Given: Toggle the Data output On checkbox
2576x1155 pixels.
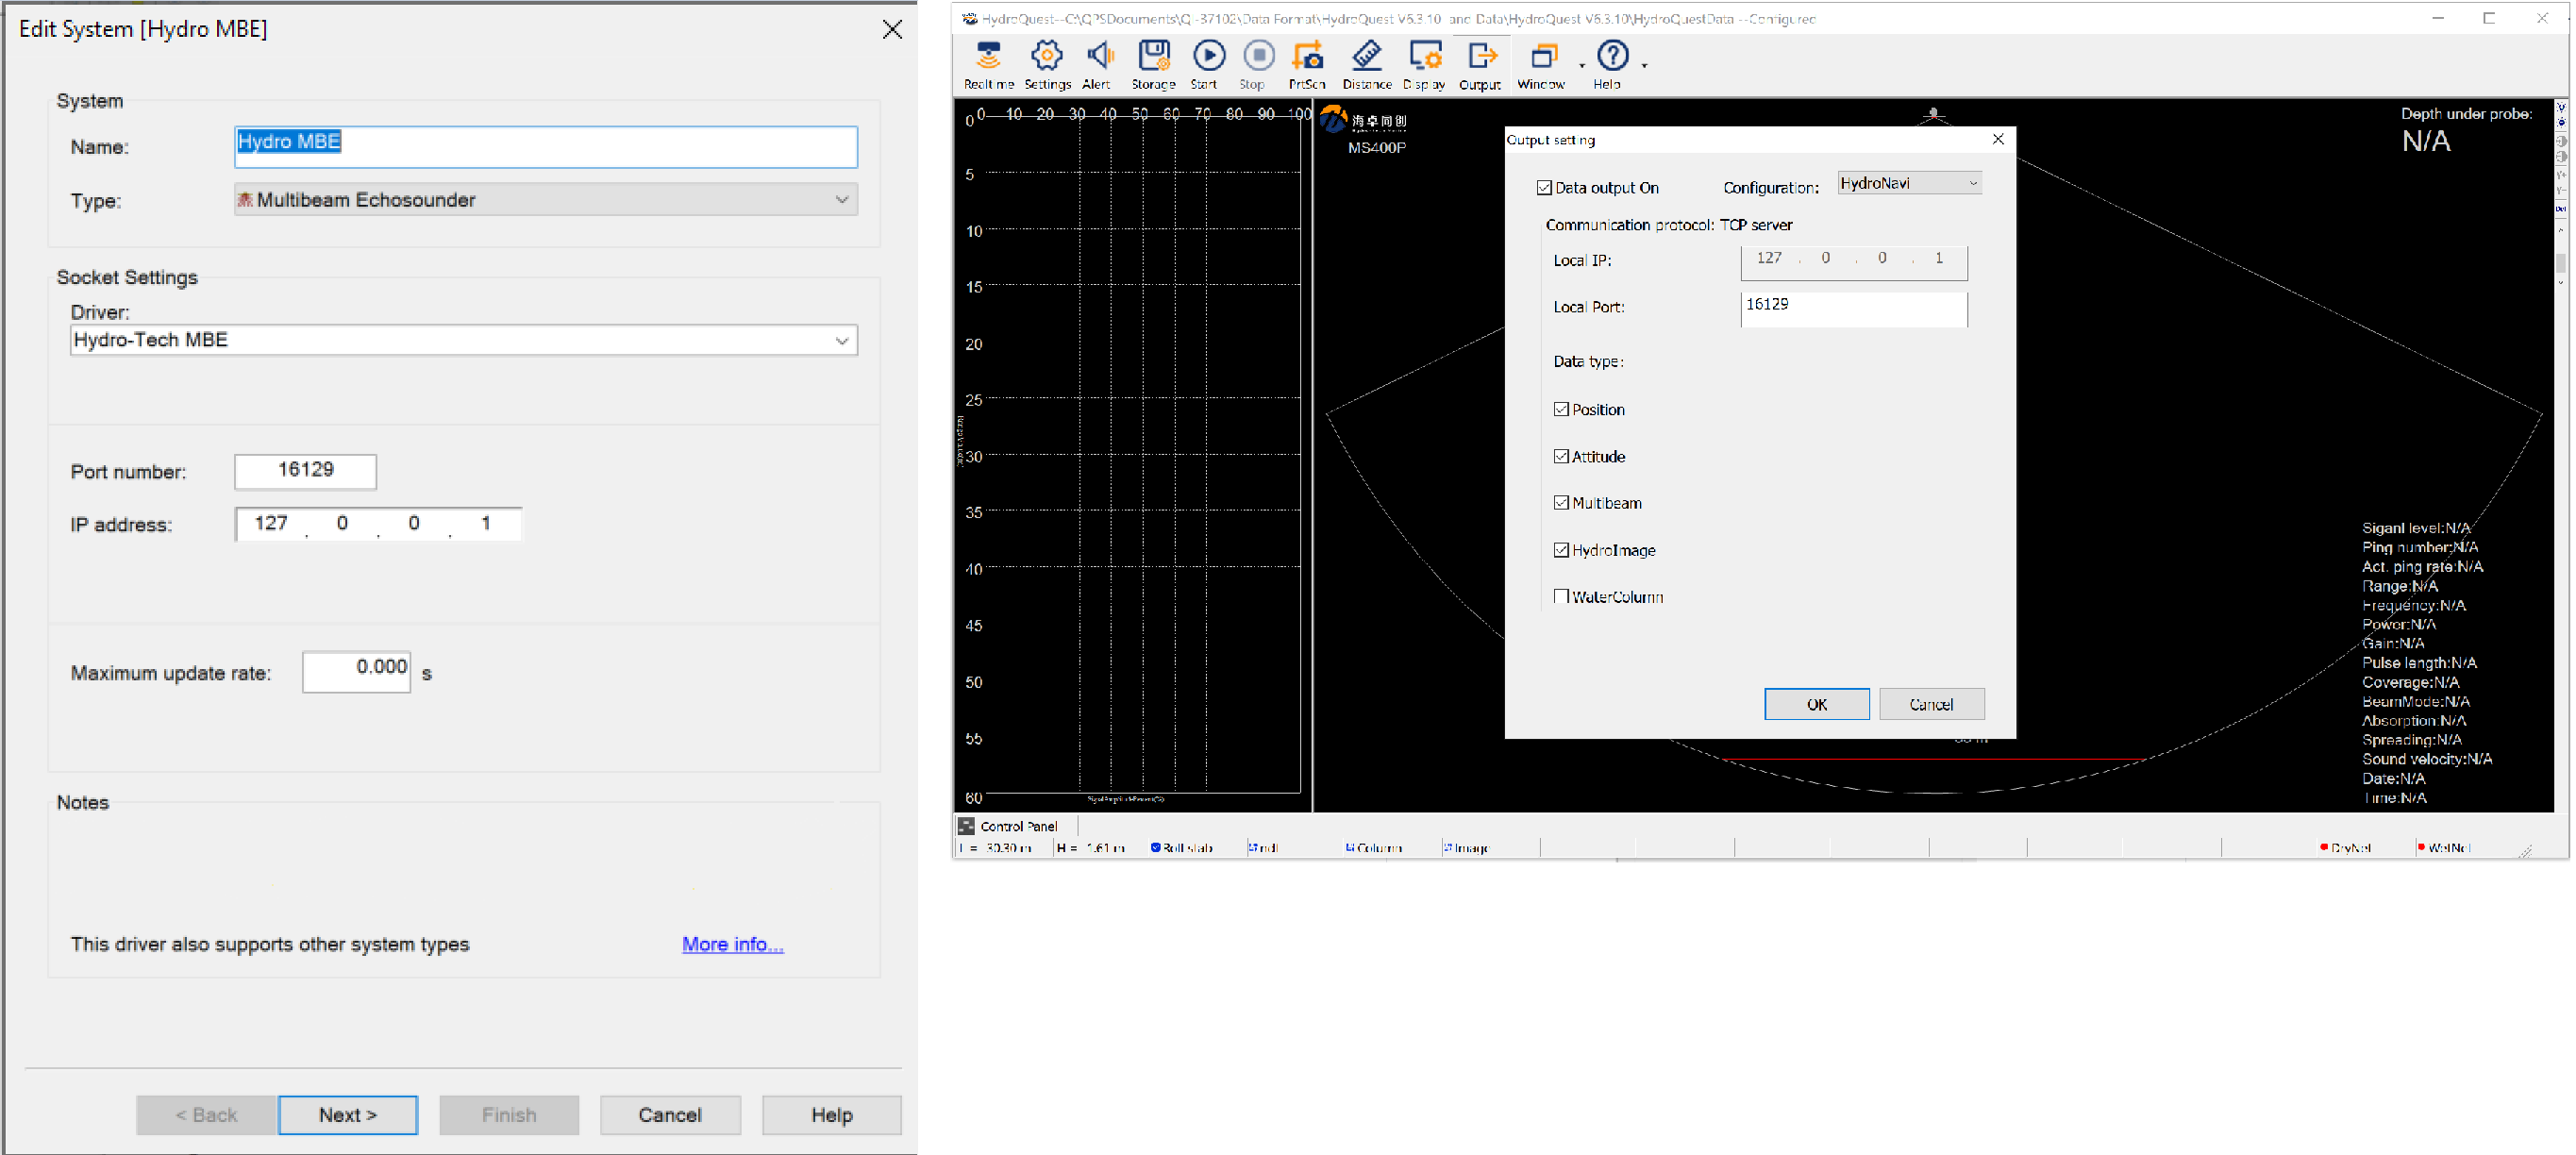Looking at the screenshot, I should click(1545, 188).
